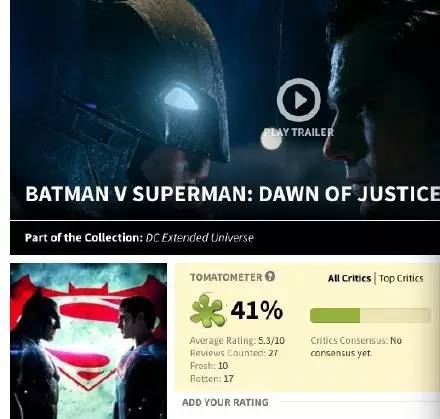Click the Fresh 10 count

click(x=209, y=366)
